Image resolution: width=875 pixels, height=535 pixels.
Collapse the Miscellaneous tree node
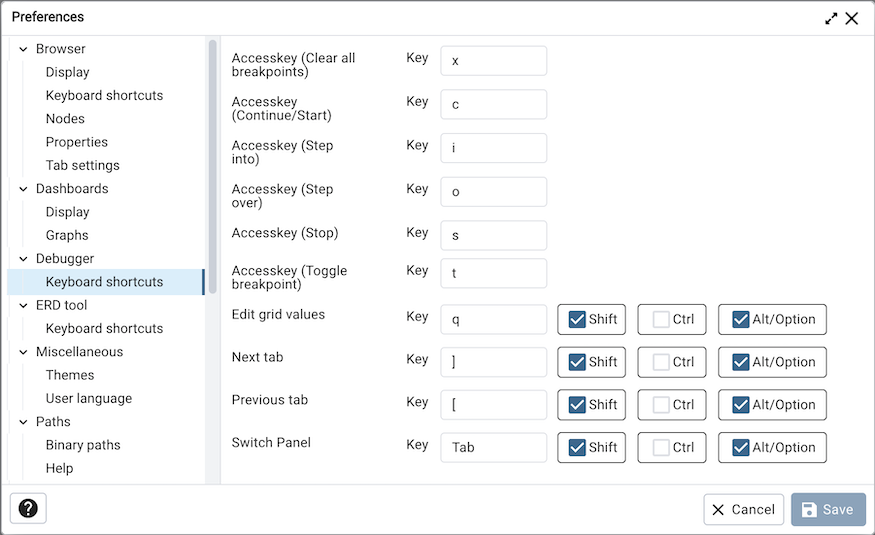pos(22,352)
